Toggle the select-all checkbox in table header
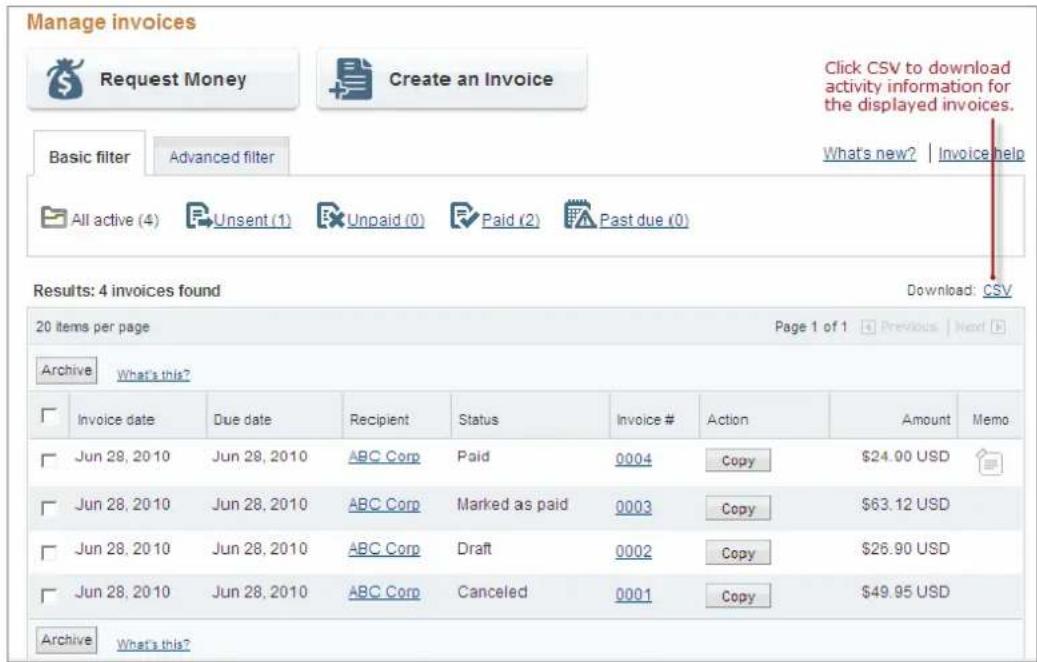Image resolution: width=1037 pixels, height=662 pixels. [x=48, y=416]
